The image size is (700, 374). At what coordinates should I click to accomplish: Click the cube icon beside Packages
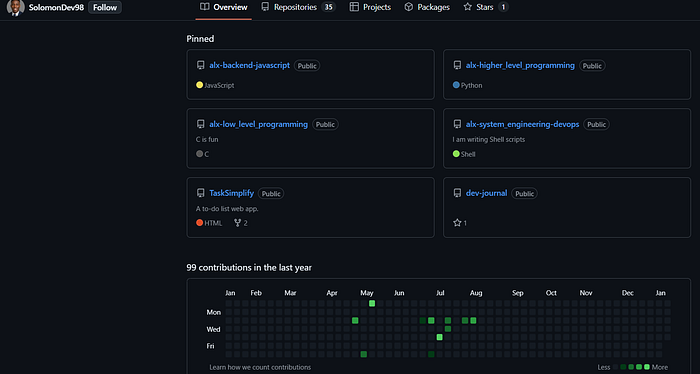[x=408, y=7]
